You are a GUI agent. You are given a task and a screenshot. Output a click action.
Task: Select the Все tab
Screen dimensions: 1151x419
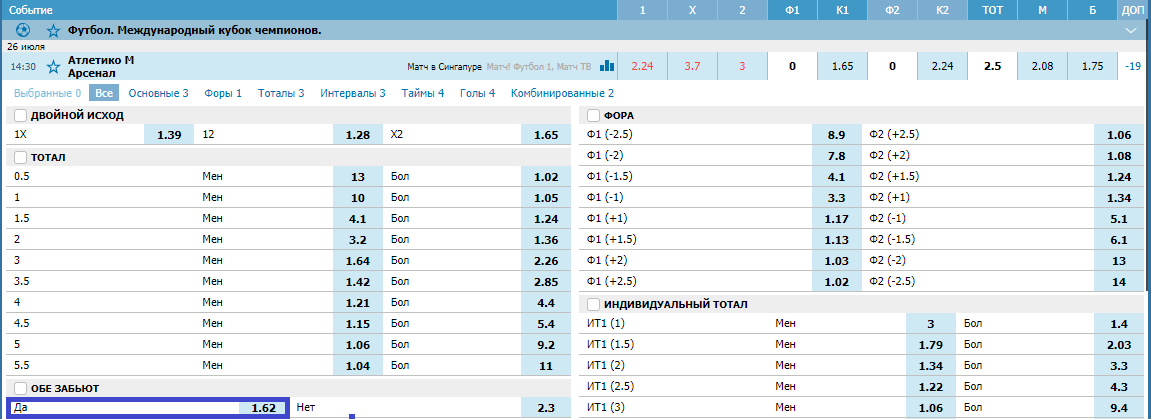pos(104,93)
